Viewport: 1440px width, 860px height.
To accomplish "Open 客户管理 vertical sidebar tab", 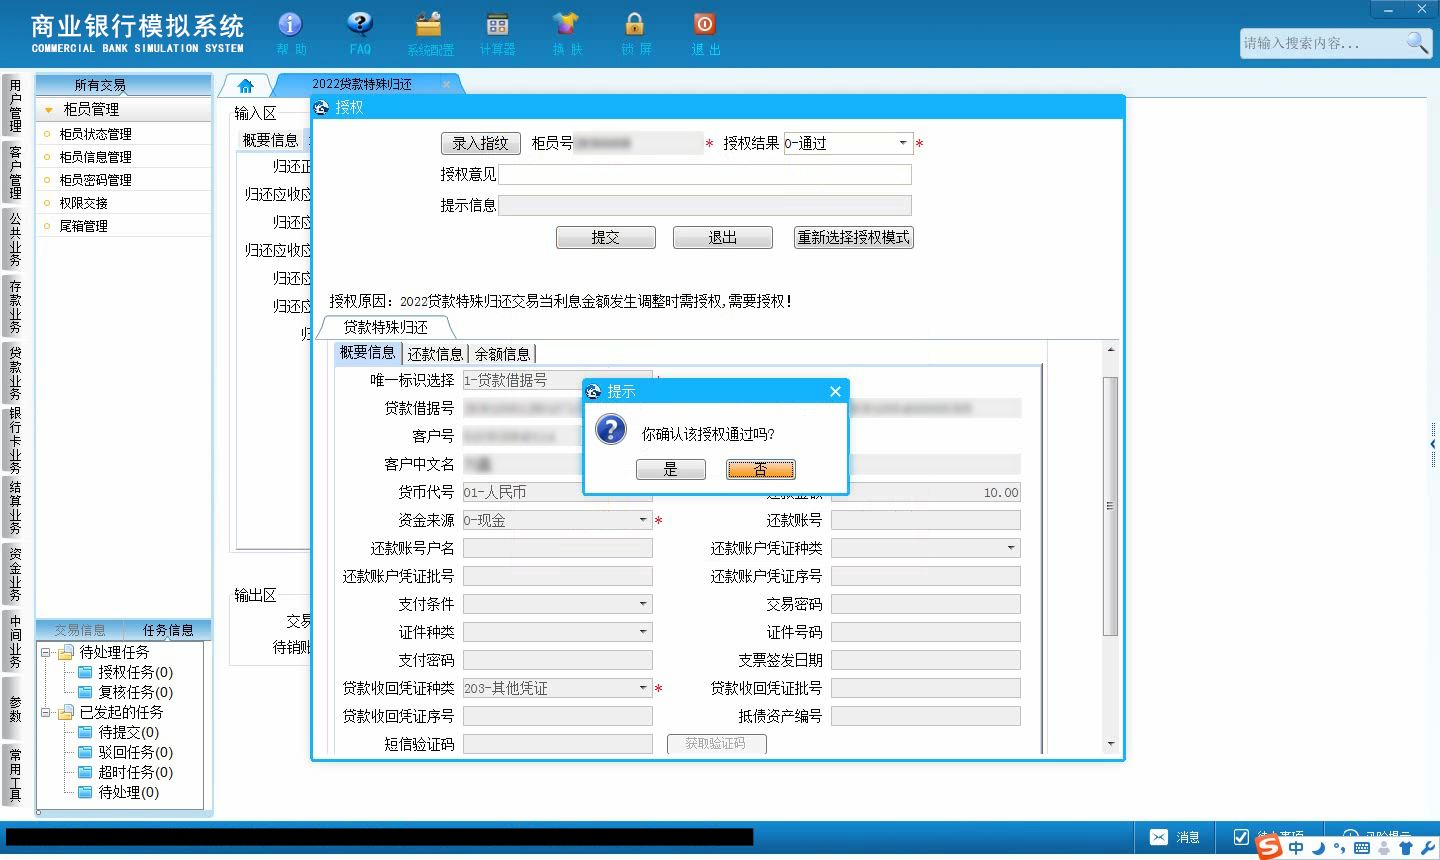I will (x=14, y=171).
